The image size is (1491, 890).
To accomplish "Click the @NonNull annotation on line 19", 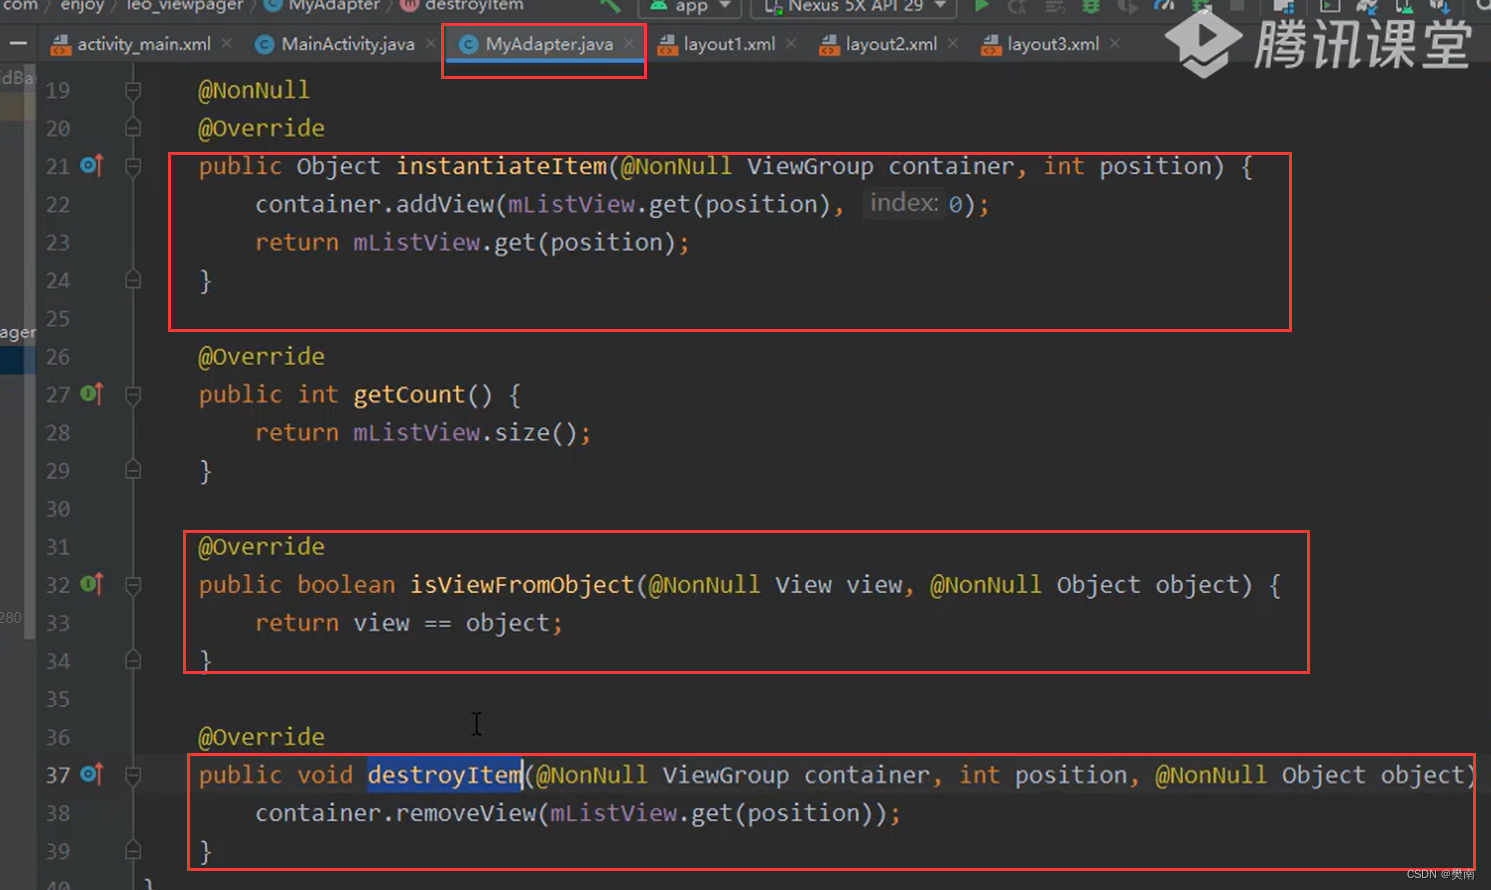I will [x=254, y=90].
